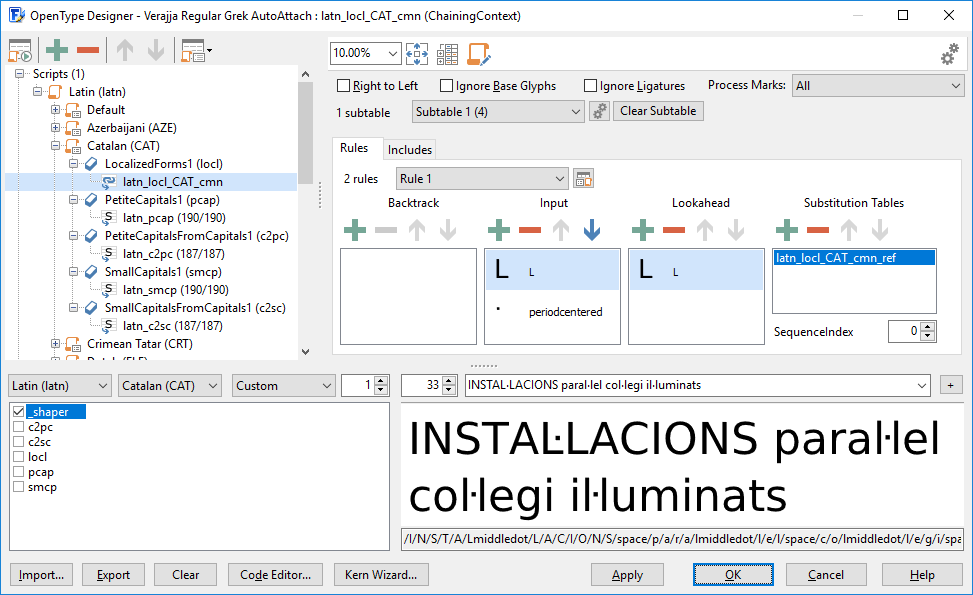973x595 pixels.
Task: Remove Substitution Table with red minus
Action: [x=818, y=230]
